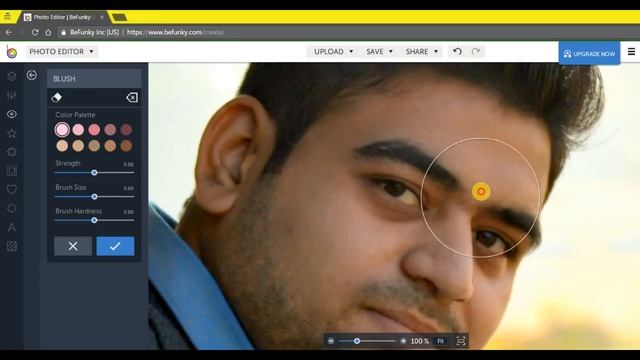This screenshot has height=360, width=640.
Task: Click the clear/reset backspace icon in Blush panel
Action: [x=132, y=98]
